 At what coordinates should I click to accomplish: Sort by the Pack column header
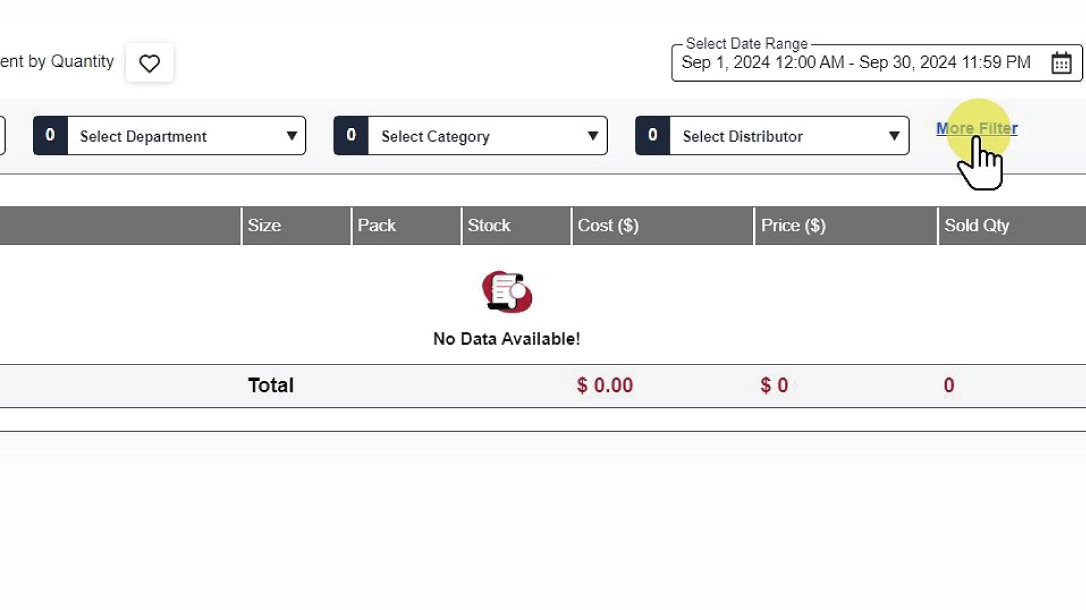tap(377, 225)
